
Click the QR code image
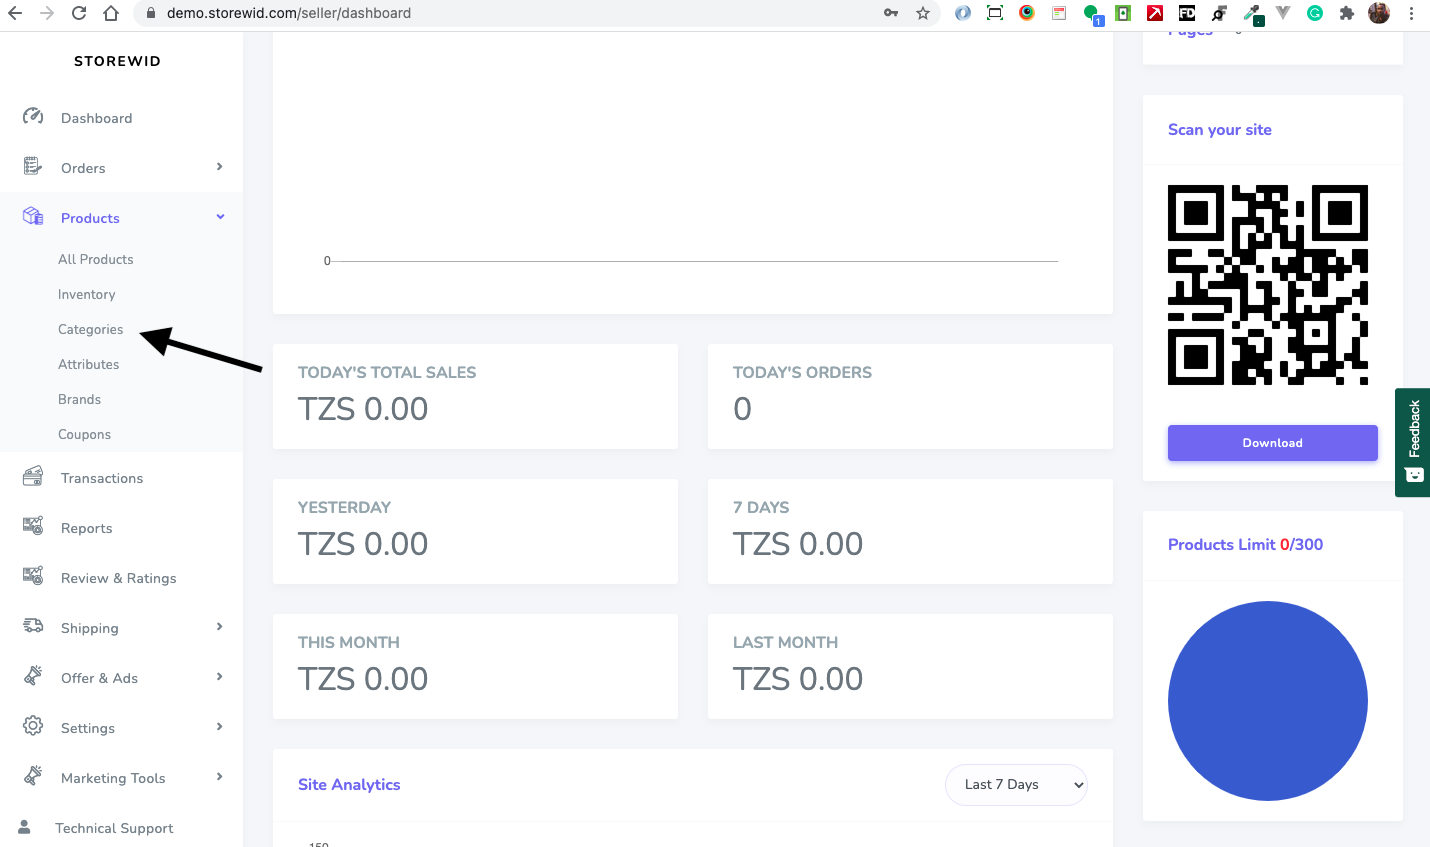click(1268, 285)
